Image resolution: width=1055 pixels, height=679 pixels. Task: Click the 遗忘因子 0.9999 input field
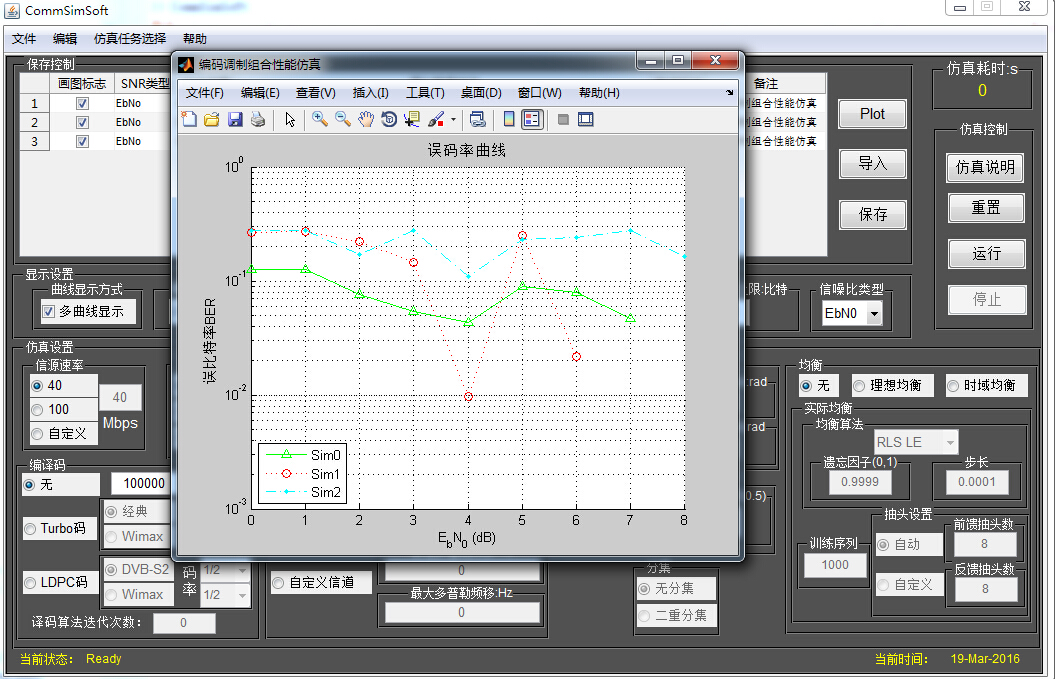pos(859,482)
